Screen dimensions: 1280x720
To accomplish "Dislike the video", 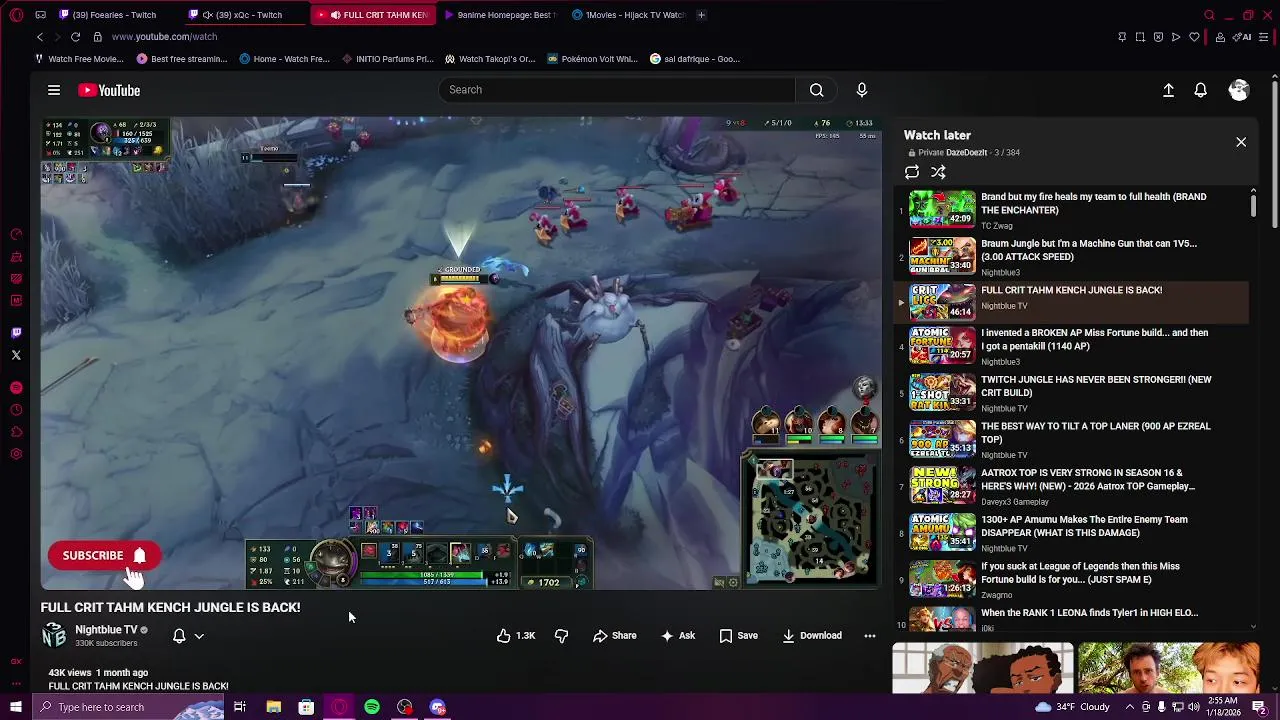I will (561, 635).
